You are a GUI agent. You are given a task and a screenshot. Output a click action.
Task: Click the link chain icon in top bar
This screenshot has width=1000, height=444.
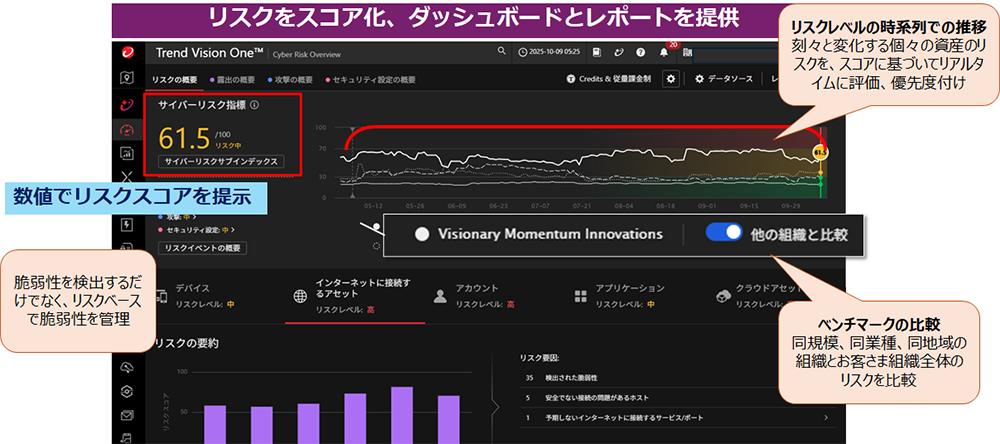pyautogui.click(x=618, y=52)
